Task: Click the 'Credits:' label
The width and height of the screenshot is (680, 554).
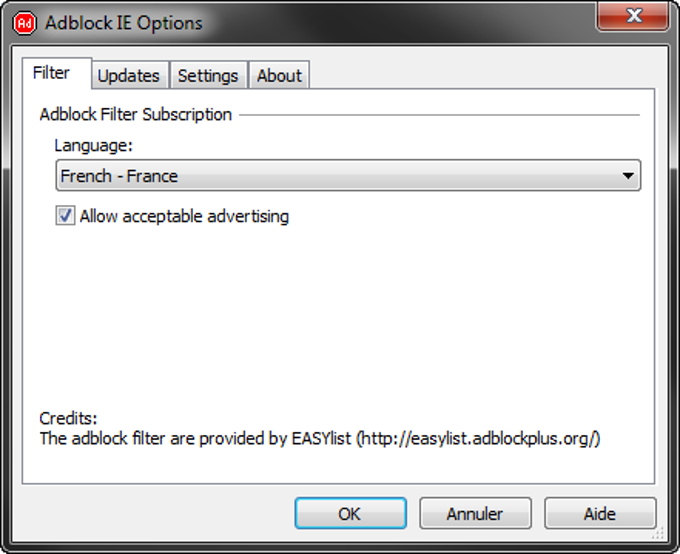Action: click(68, 418)
